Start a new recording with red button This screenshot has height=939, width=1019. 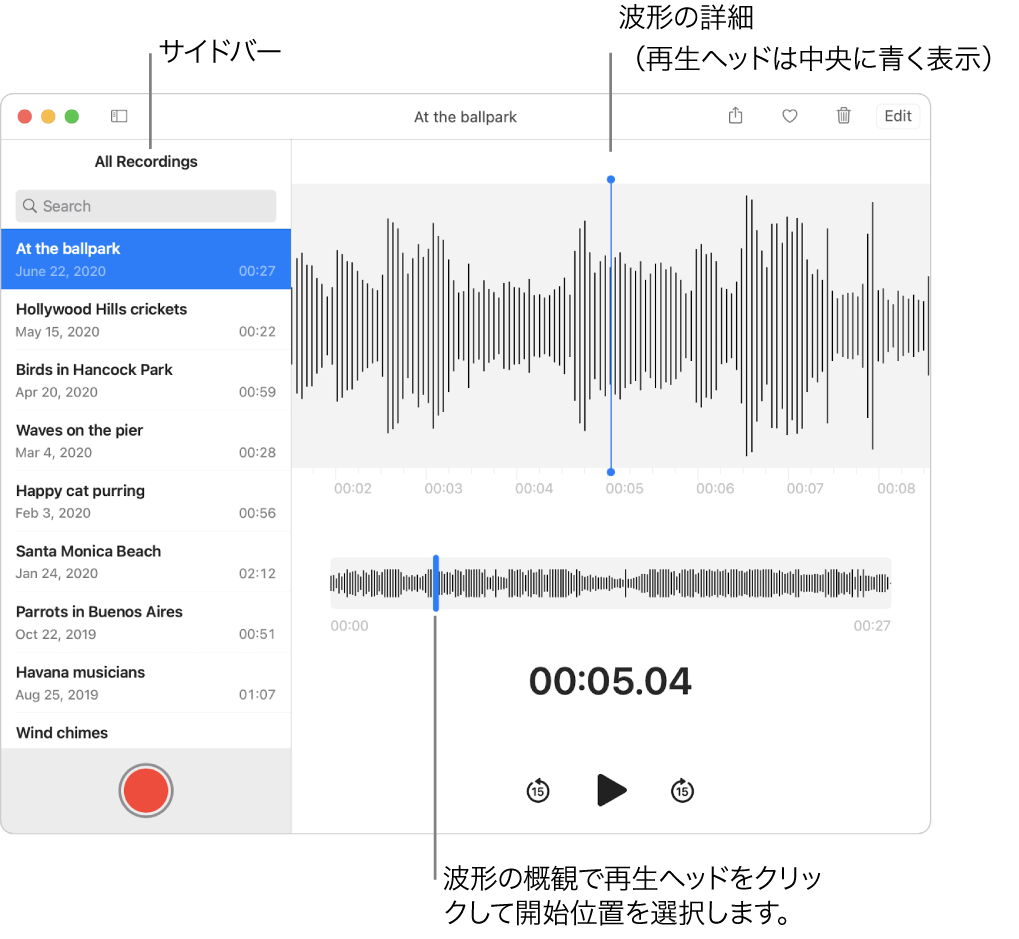click(x=146, y=790)
